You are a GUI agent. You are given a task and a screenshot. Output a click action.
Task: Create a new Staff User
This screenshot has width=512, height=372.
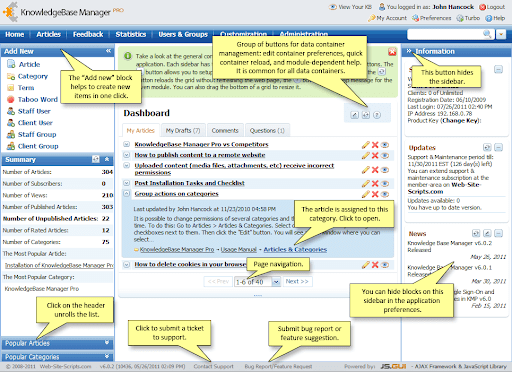click(x=34, y=111)
